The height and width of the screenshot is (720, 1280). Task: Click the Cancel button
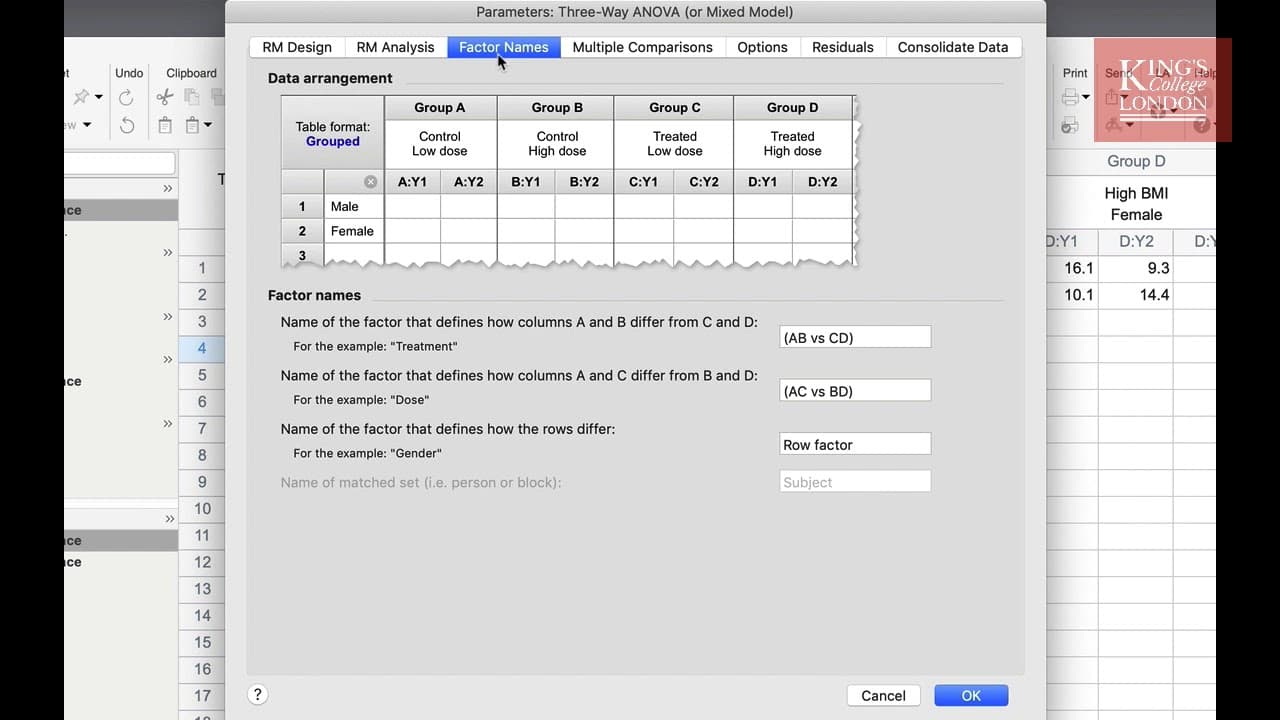point(883,696)
